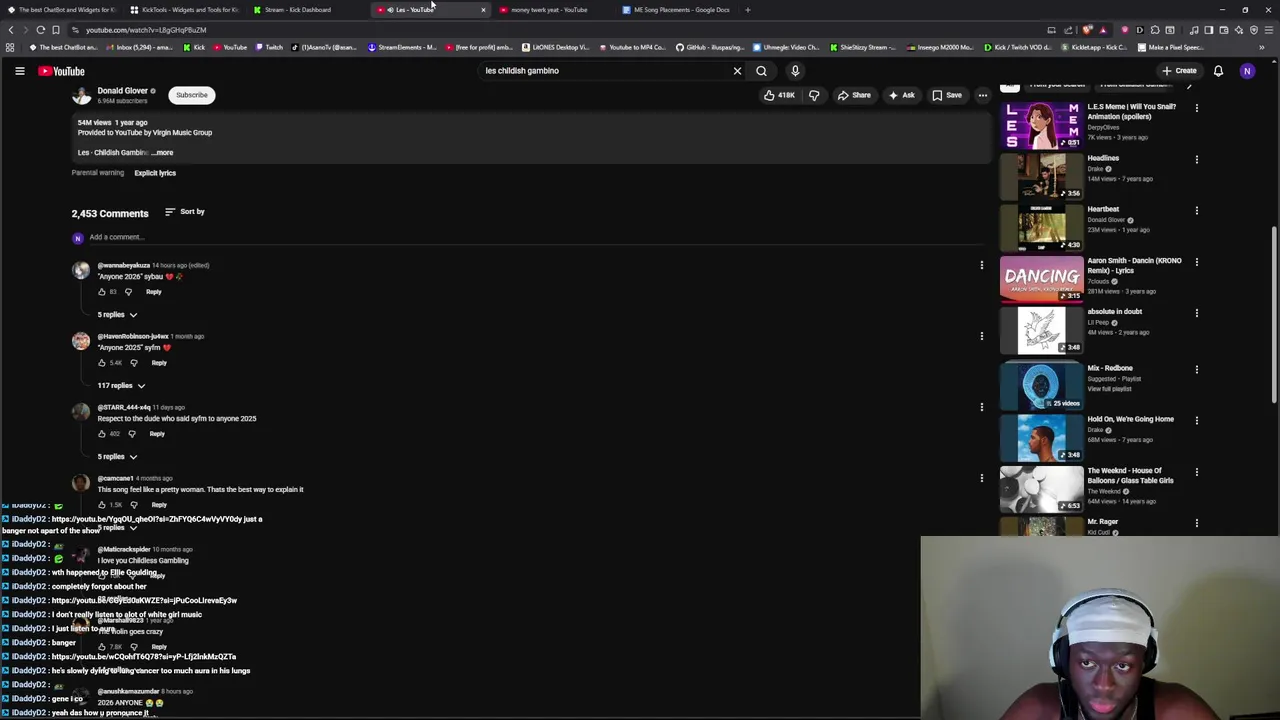Open the StreamElements bookmark
This screenshot has height=720, width=1280.
click(403, 47)
